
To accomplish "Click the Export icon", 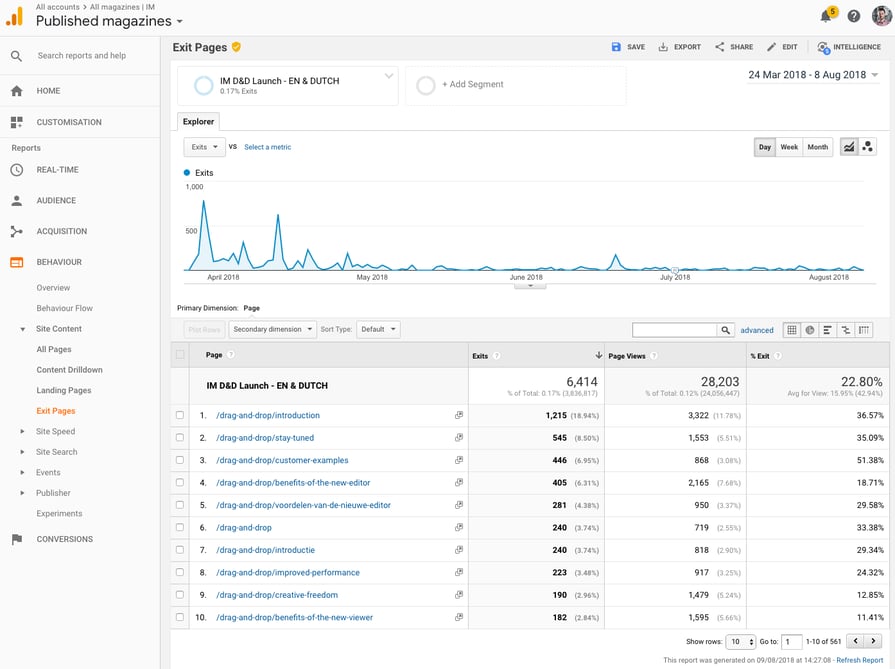I will tap(663, 47).
